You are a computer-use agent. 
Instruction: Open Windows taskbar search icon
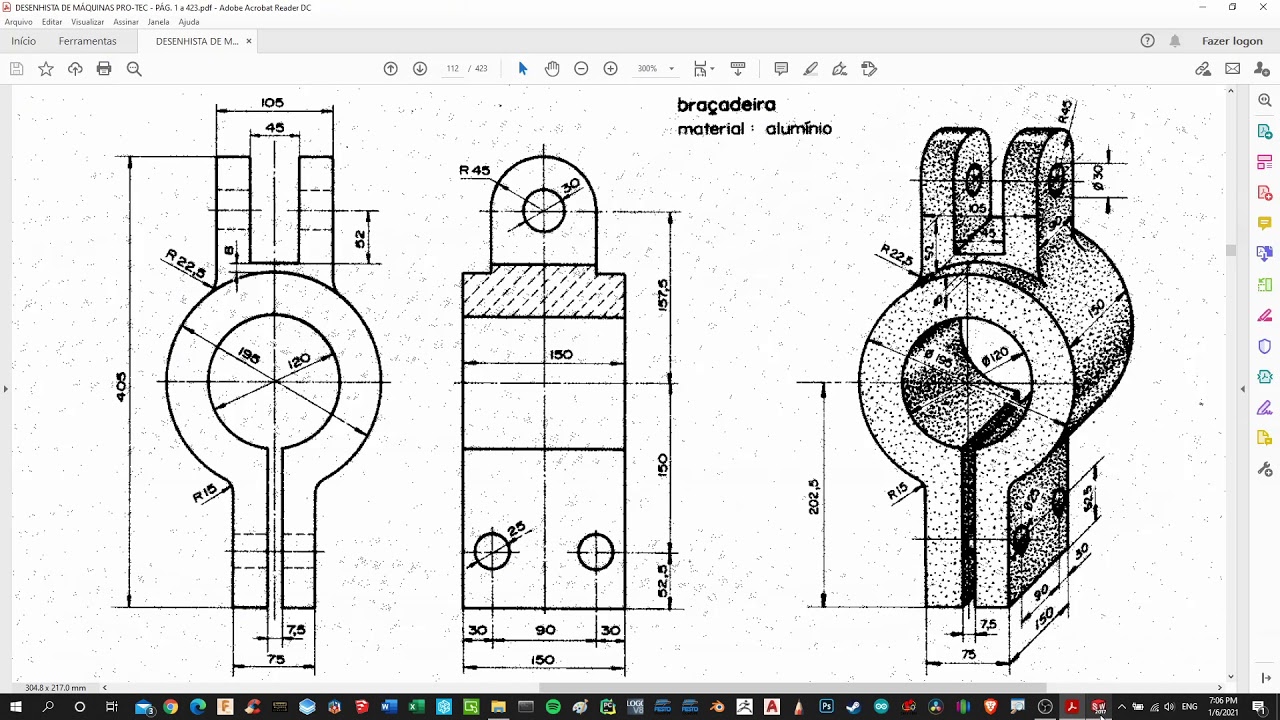[48, 707]
